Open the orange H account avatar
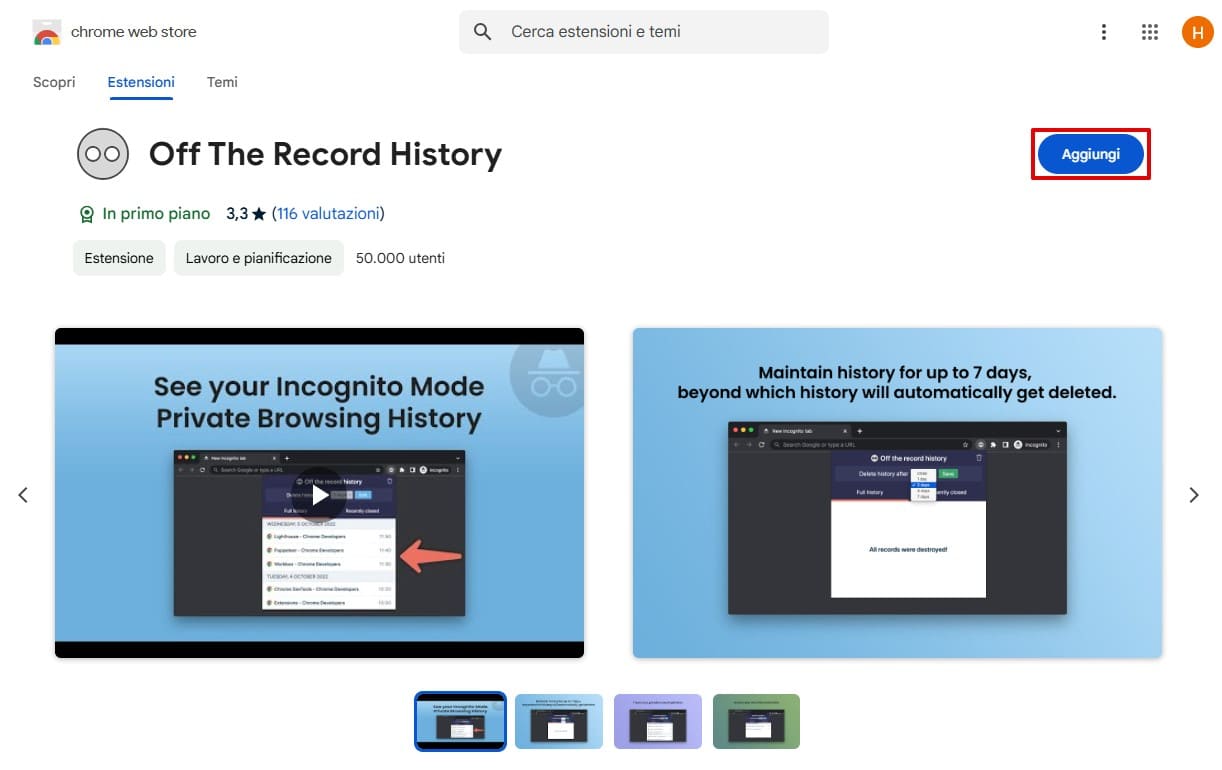Image resolution: width=1222 pixels, height=770 pixels. pyautogui.click(x=1197, y=32)
